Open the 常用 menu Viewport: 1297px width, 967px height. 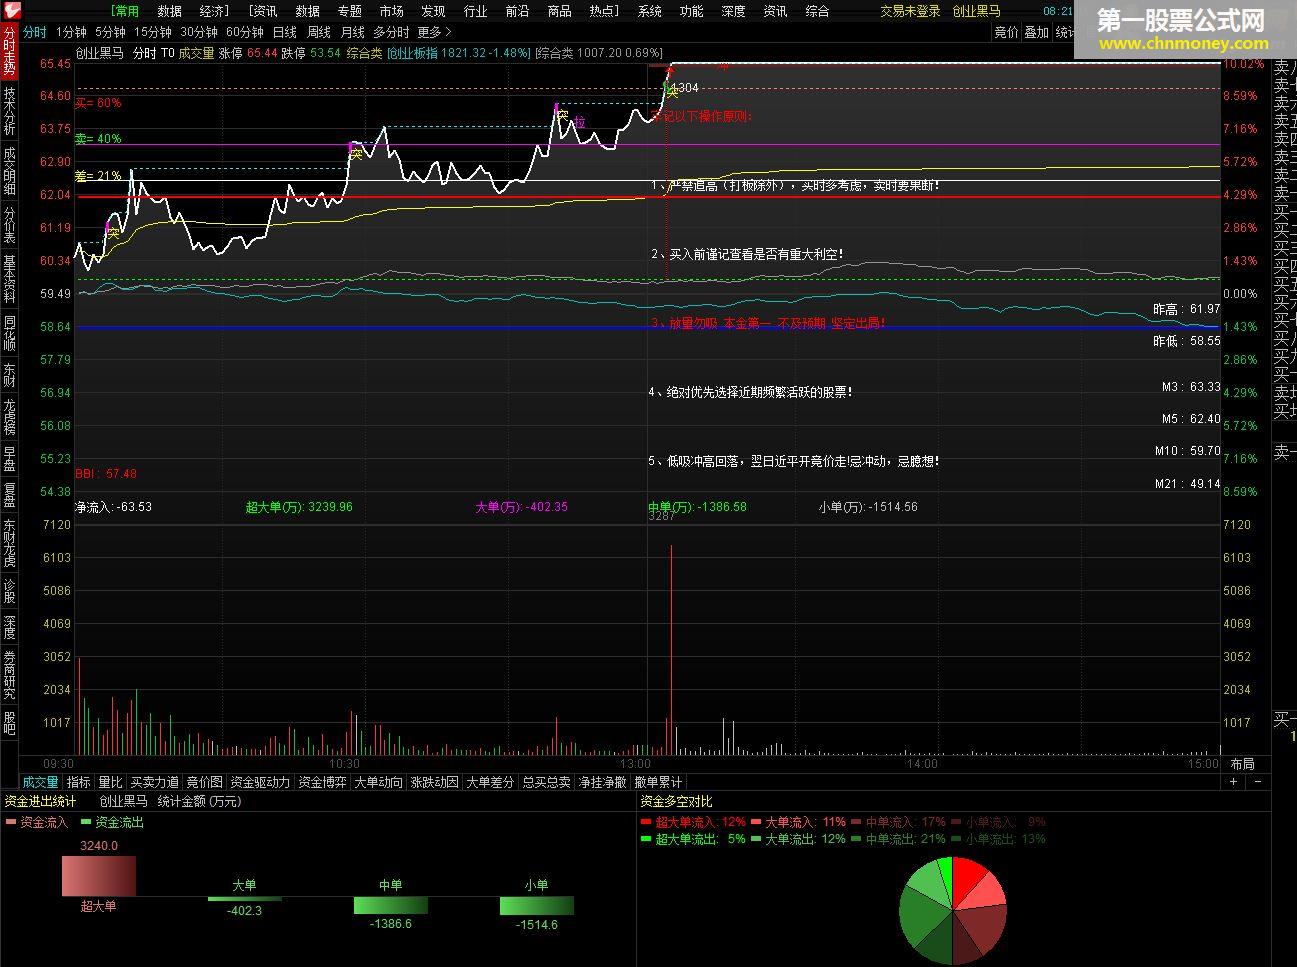click(125, 11)
